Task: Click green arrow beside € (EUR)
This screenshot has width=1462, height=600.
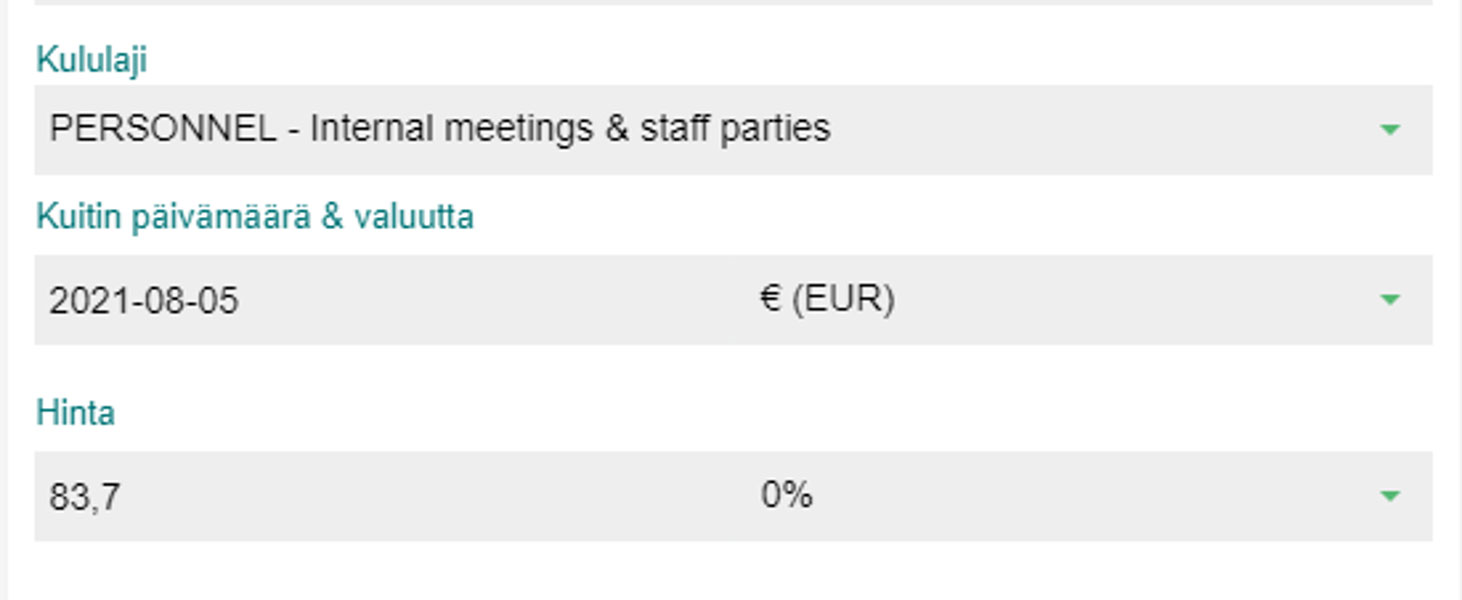Action: click(x=1389, y=300)
